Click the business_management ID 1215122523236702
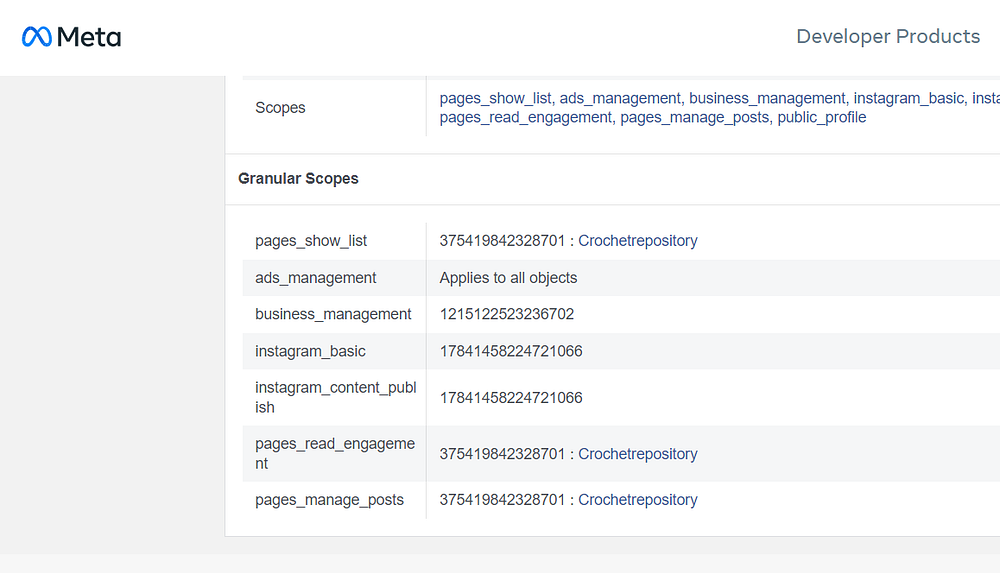The image size is (1000, 573). coord(507,314)
